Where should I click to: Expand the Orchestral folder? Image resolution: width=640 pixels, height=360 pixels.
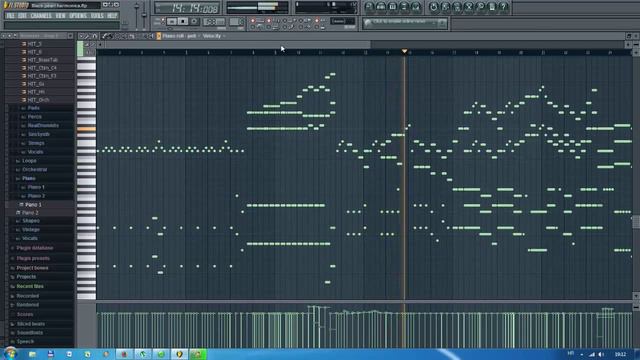[35, 169]
